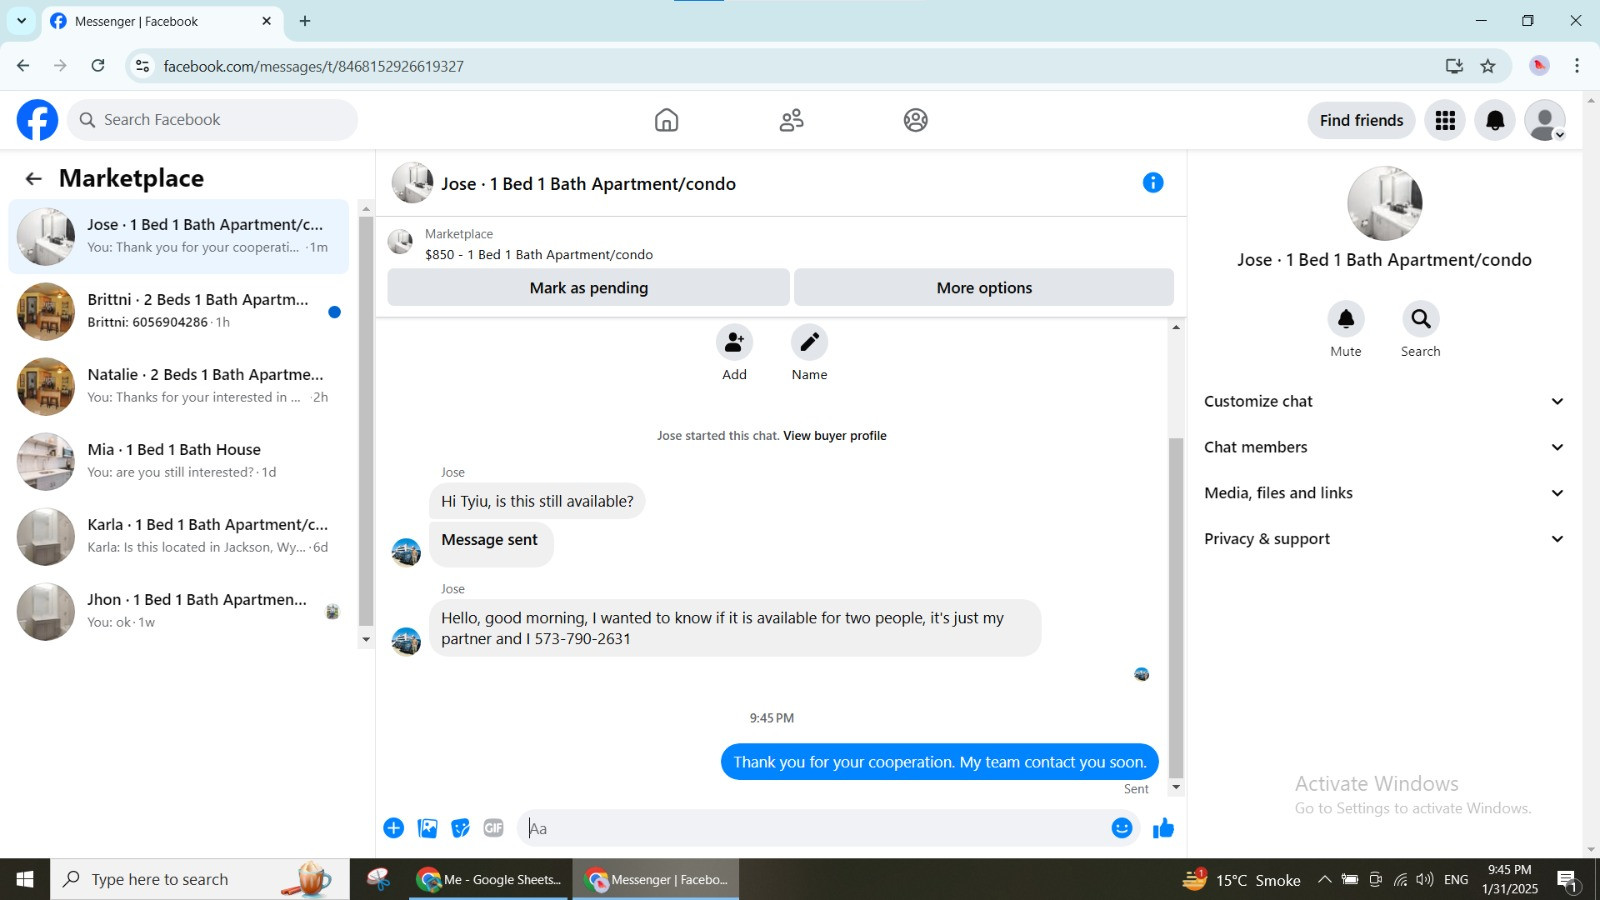This screenshot has width=1600, height=900.
Task: Bookmark this tab with star icon
Action: (1488, 66)
